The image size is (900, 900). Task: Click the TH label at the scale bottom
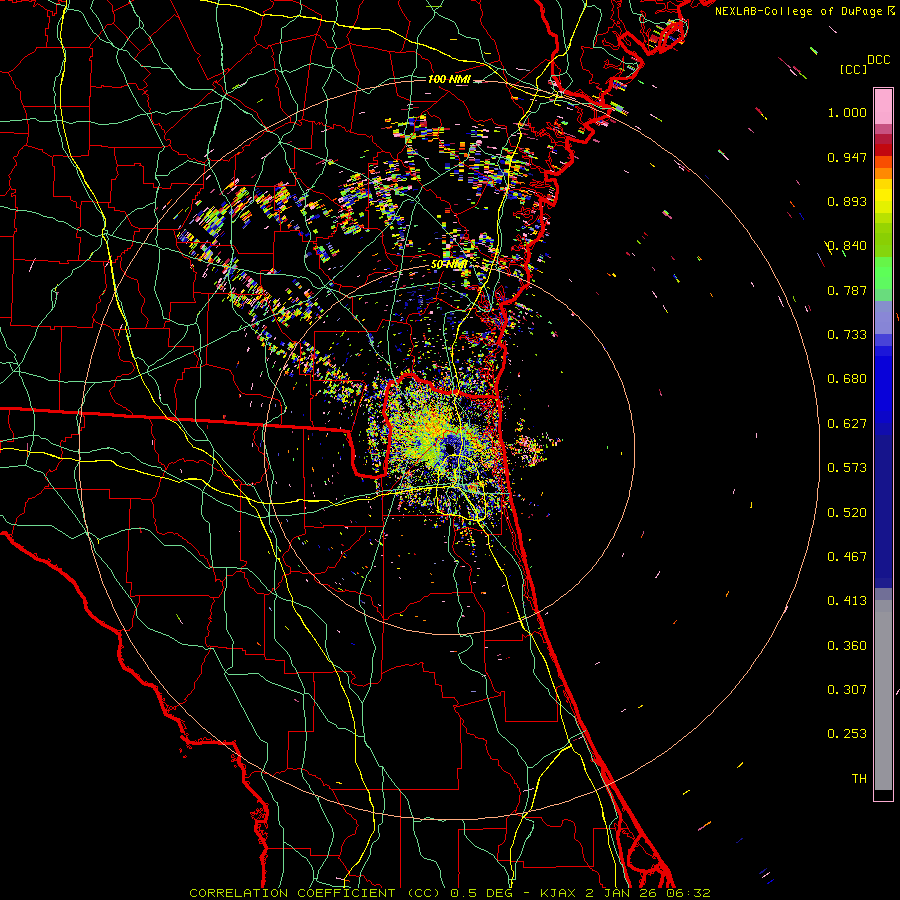coord(859,779)
